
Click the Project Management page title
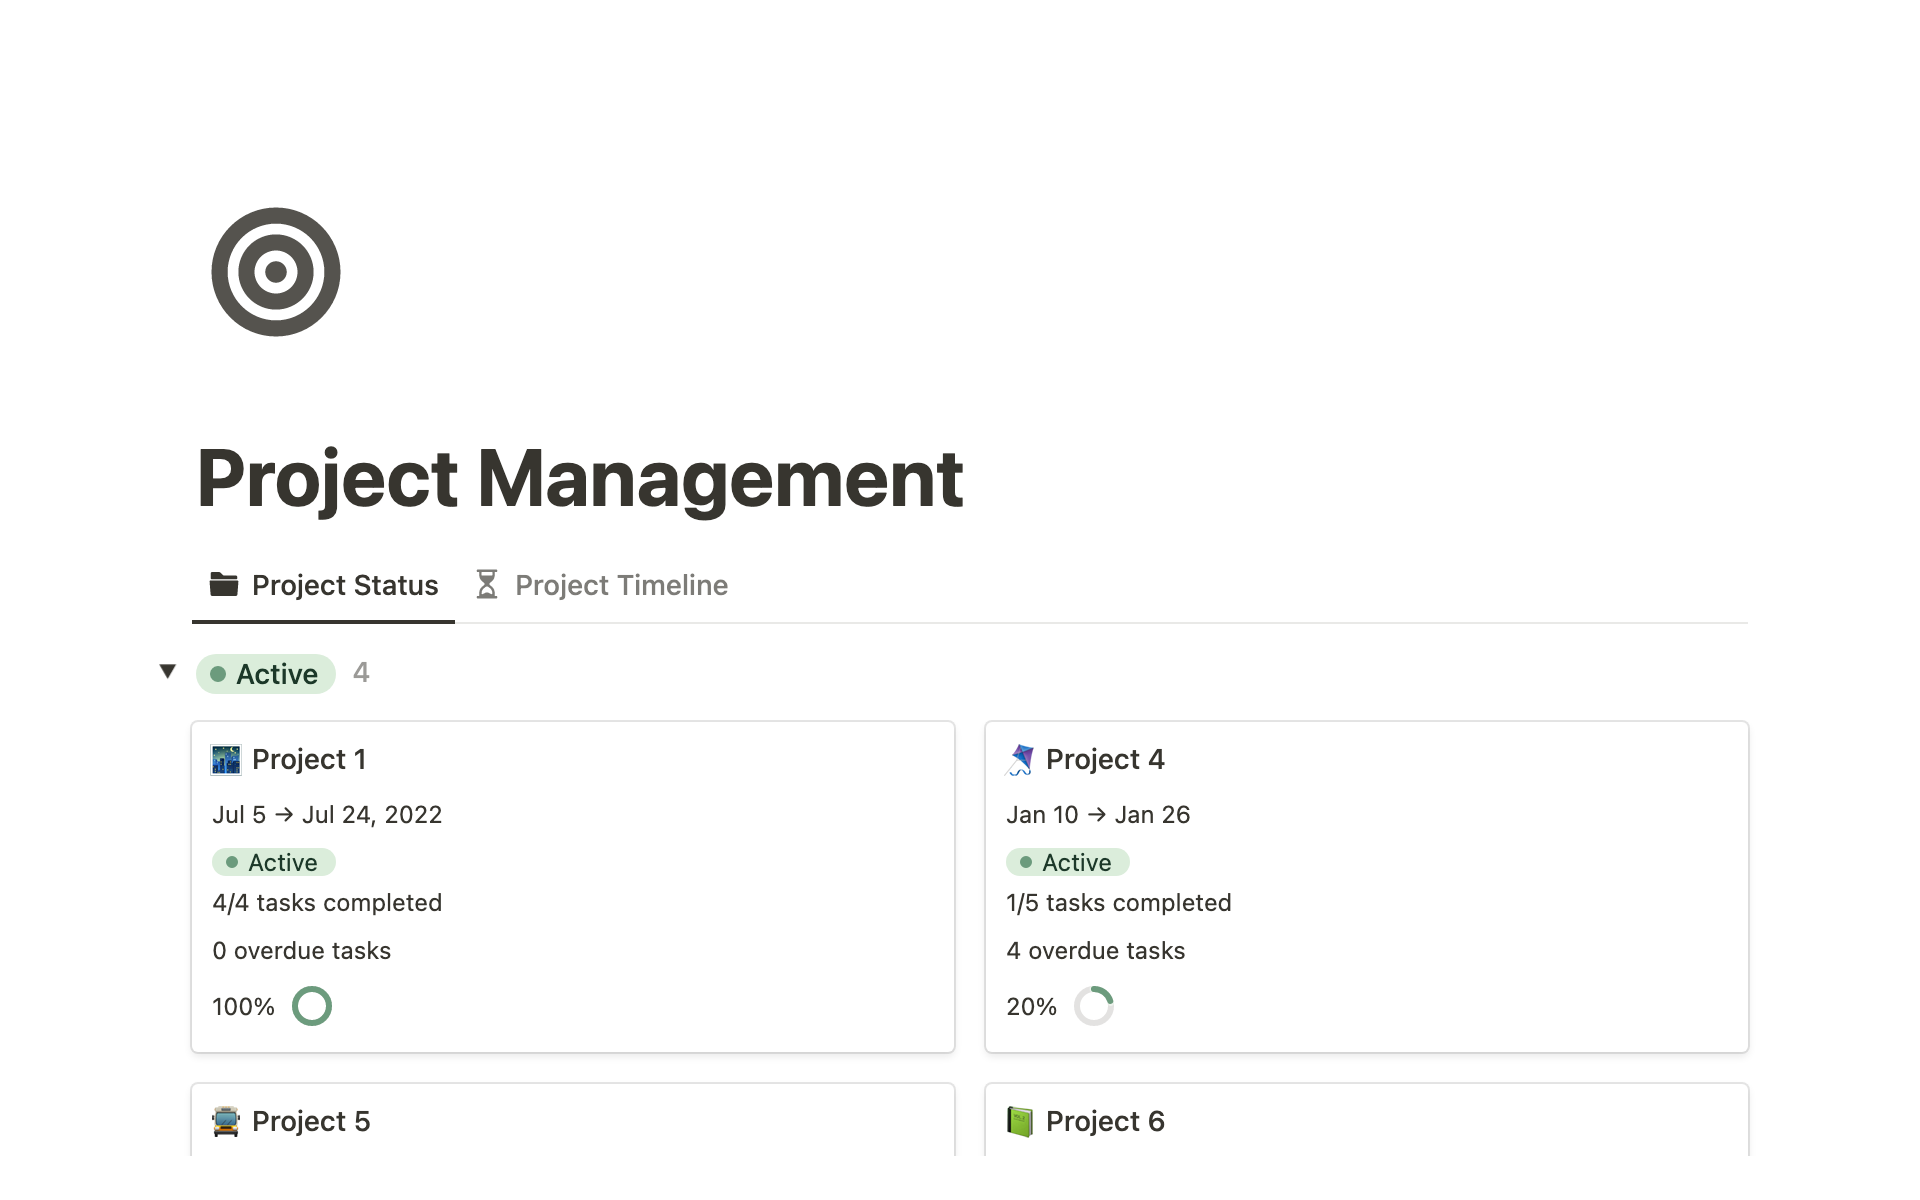(580, 479)
